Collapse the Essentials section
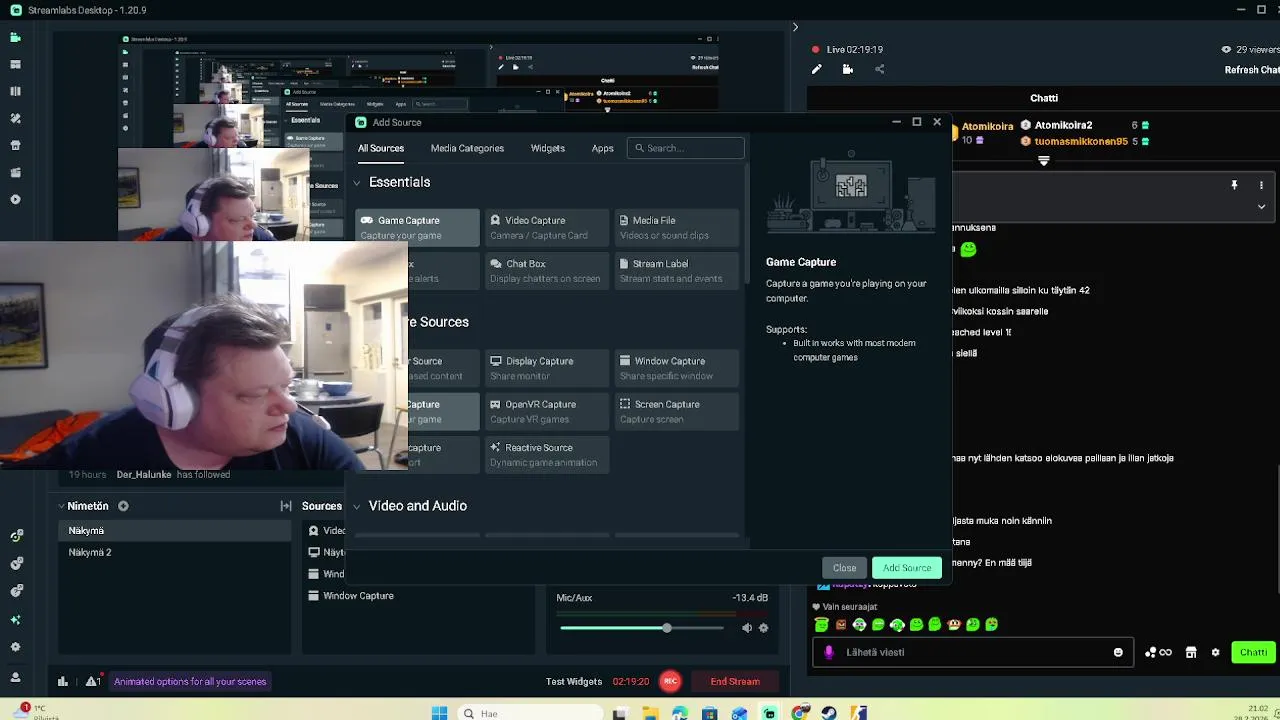This screenshot has height=720, width=1280. (357, 183)
